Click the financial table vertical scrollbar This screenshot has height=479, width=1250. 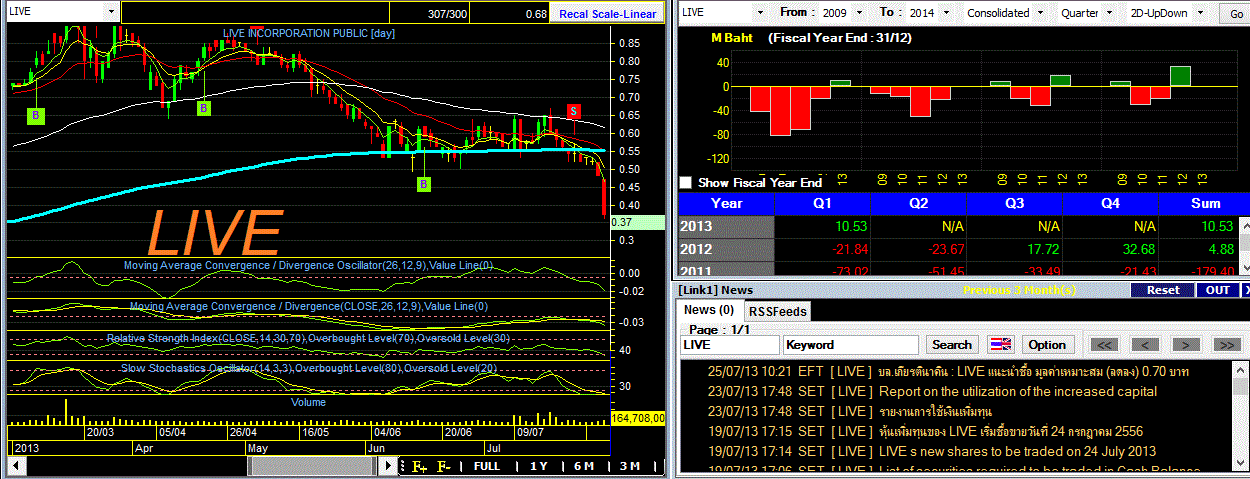coord(1244,244)
